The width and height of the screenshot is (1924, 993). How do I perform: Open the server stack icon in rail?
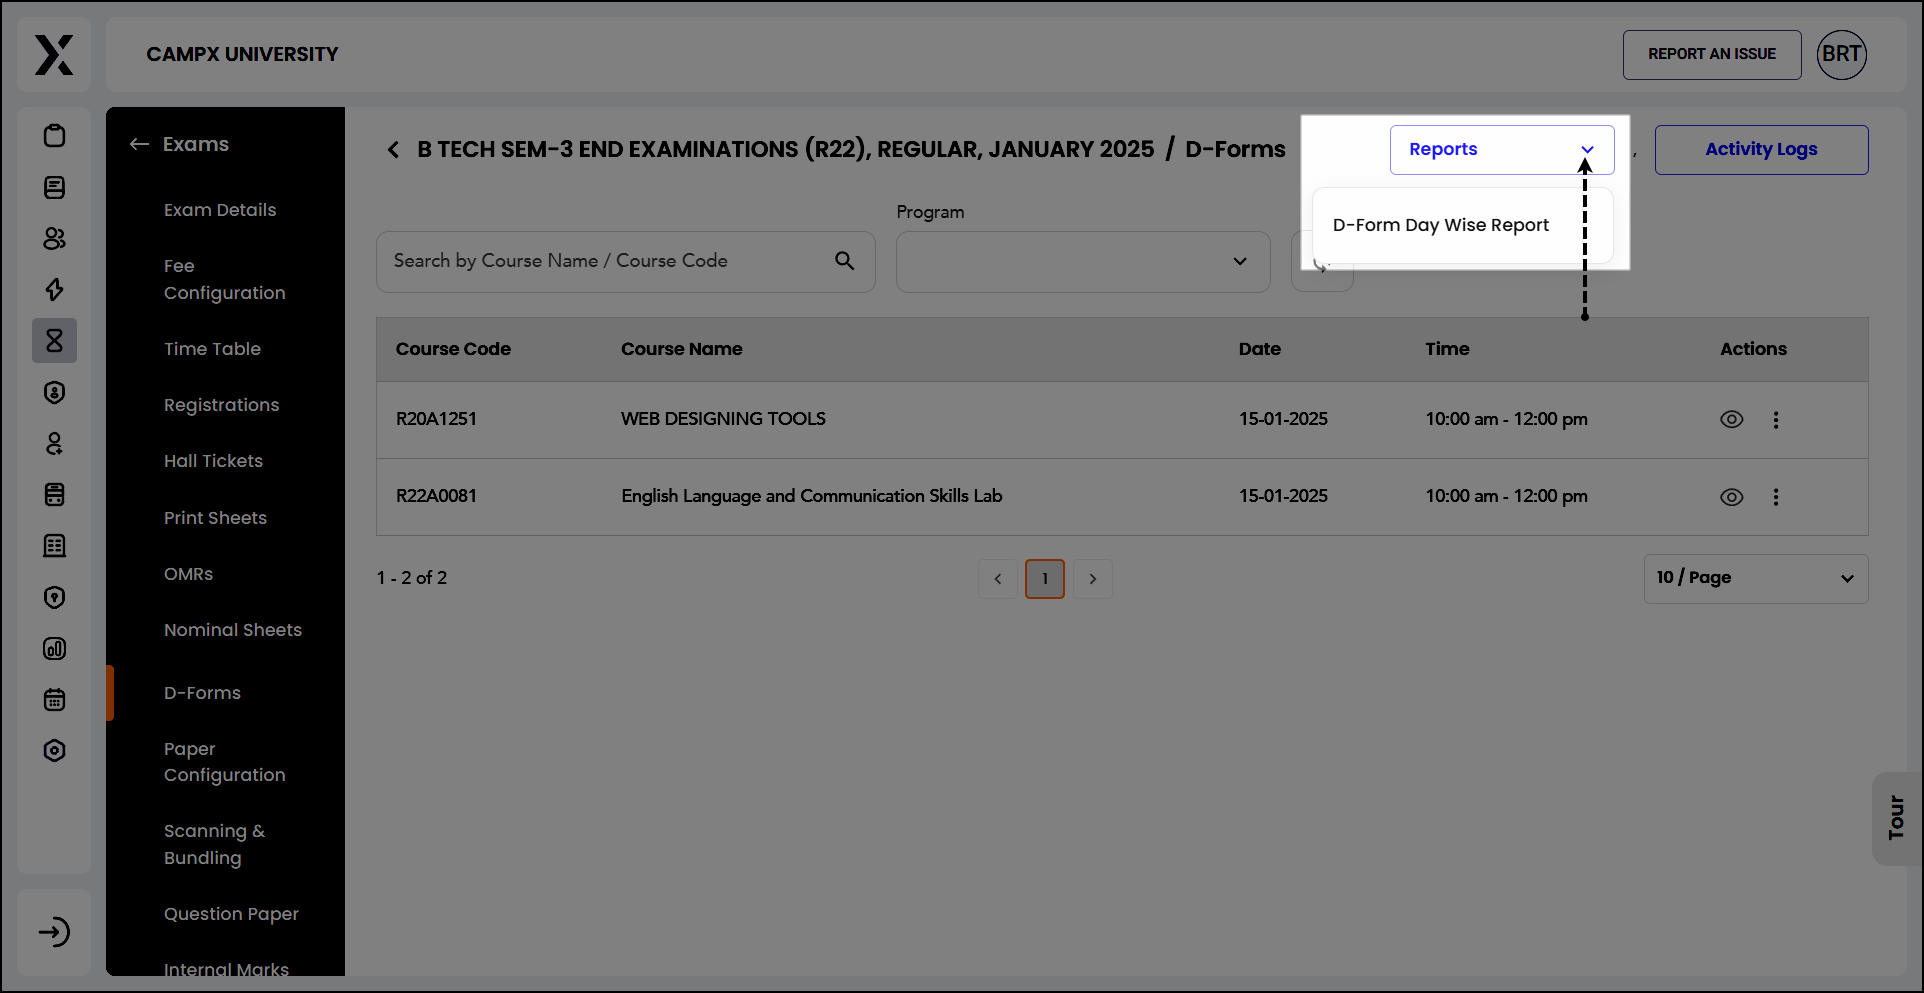(55, 494)
